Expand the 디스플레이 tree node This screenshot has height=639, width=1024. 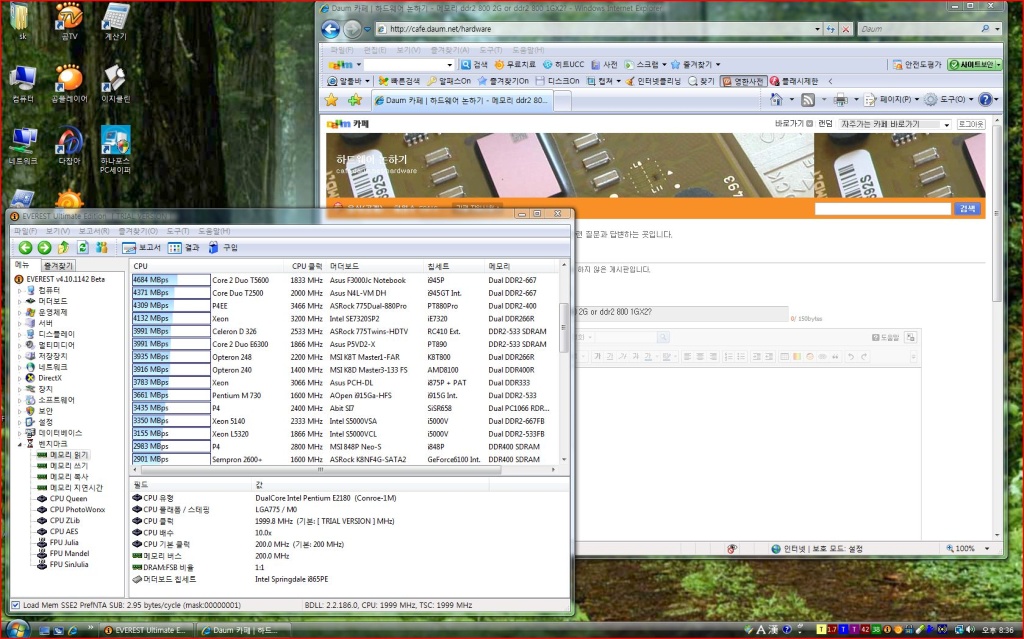click(x=20, y=334)
